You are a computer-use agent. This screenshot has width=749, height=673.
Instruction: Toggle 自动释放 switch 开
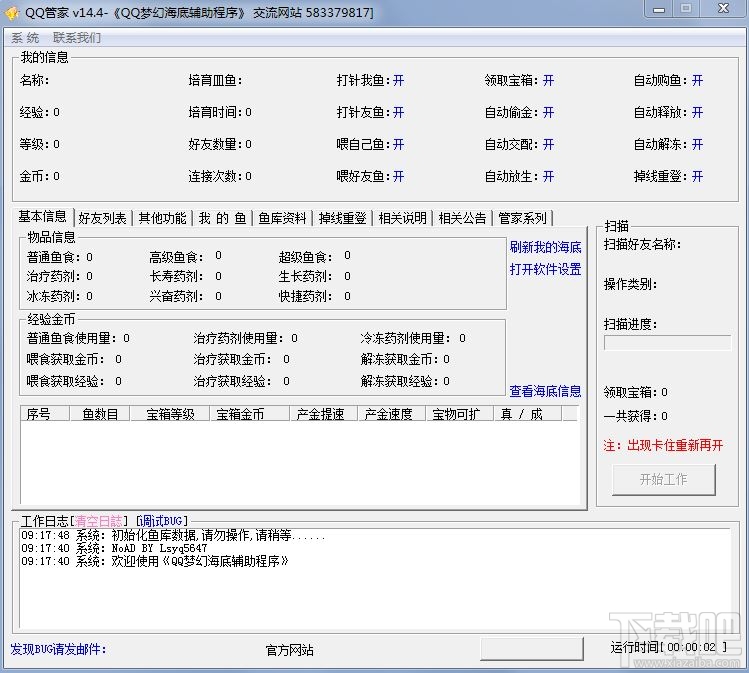pyautogui.click(x=697, y=112)
